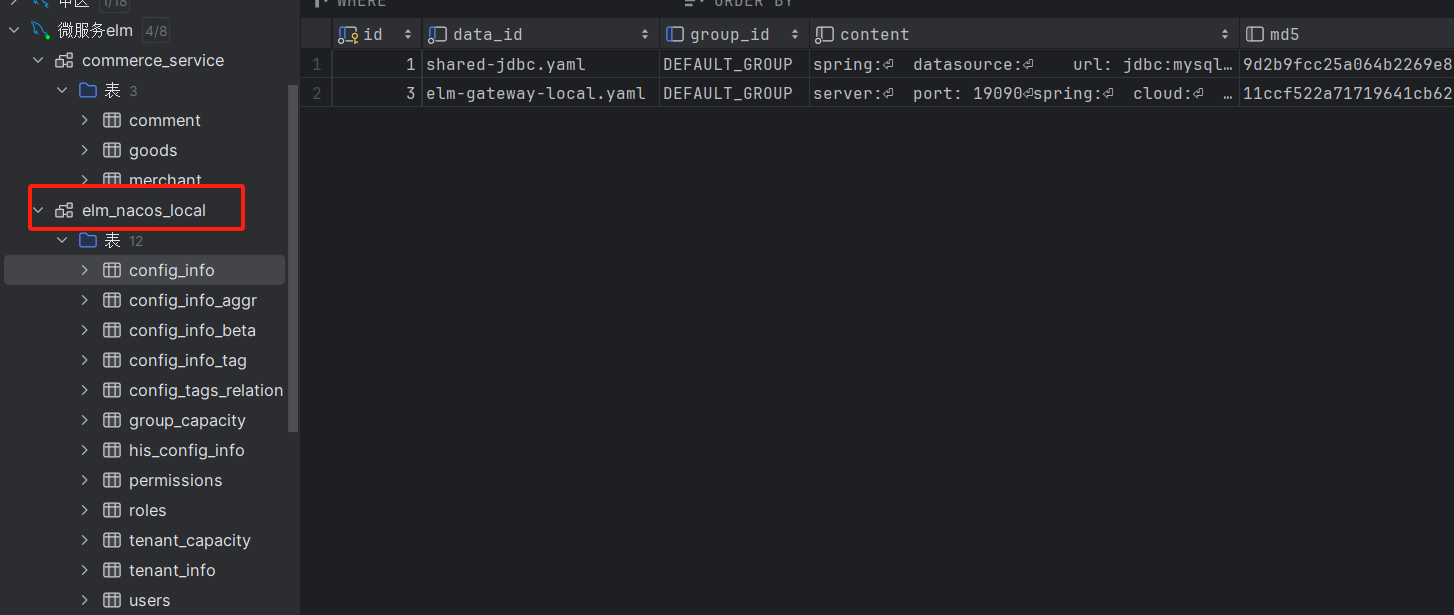Select md5 cell starting 9d2b9fcc
Image resolution: width=1454 pixels, height=615 pixels.
click(1346, 64)
